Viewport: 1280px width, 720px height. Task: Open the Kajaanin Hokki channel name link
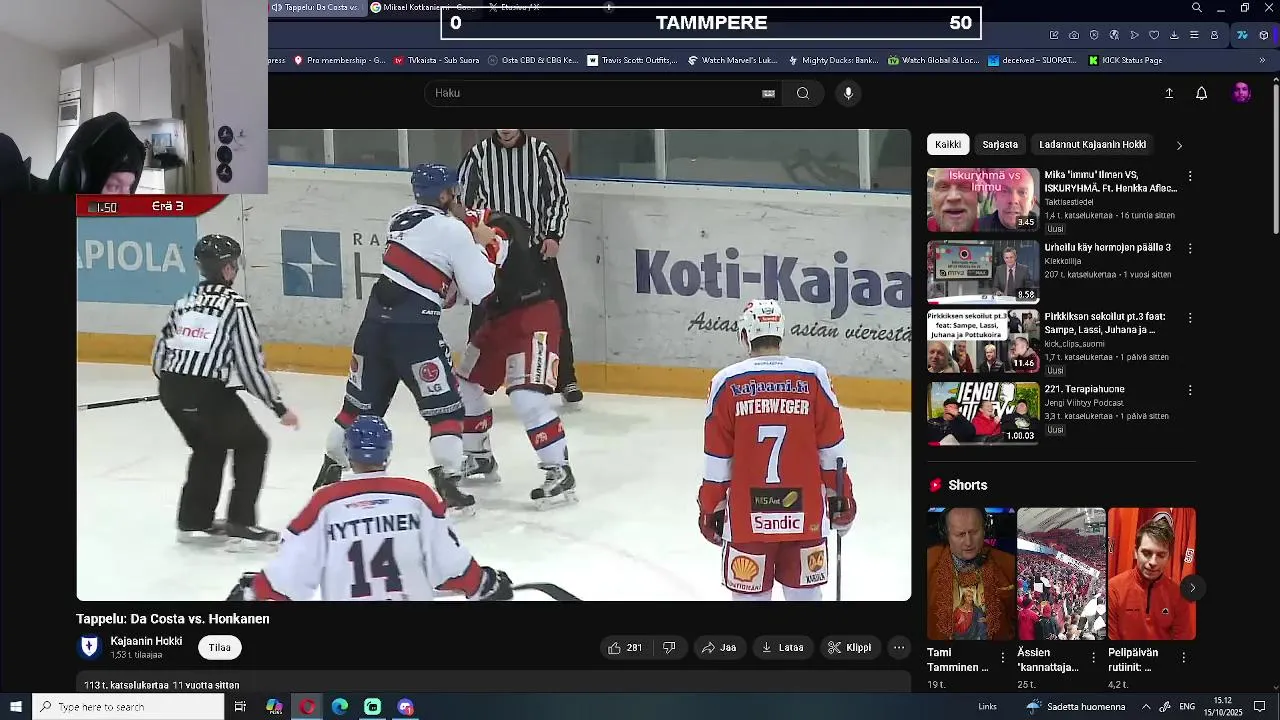pyautogui.click(x=146, y=641)
